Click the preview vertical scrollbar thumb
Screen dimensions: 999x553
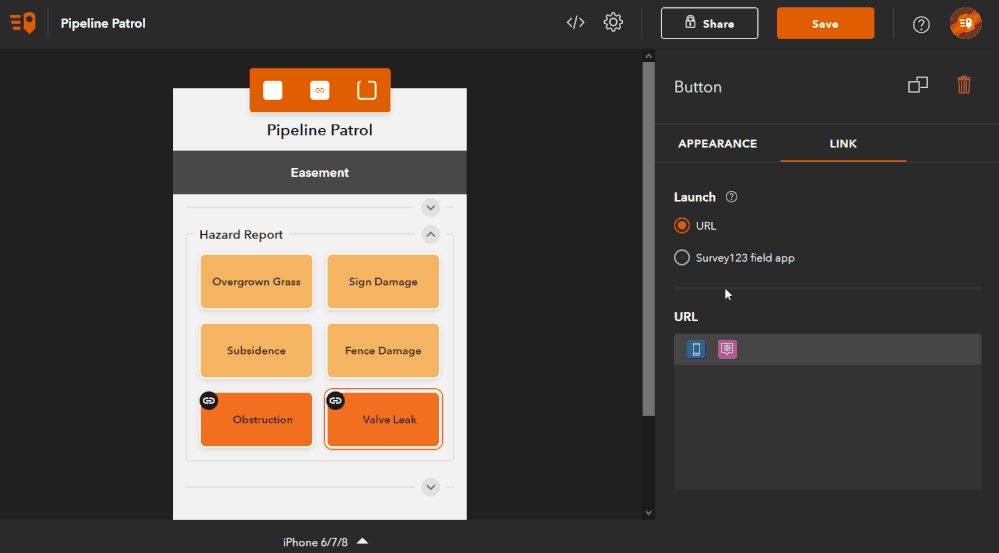(x=649, y=239)
